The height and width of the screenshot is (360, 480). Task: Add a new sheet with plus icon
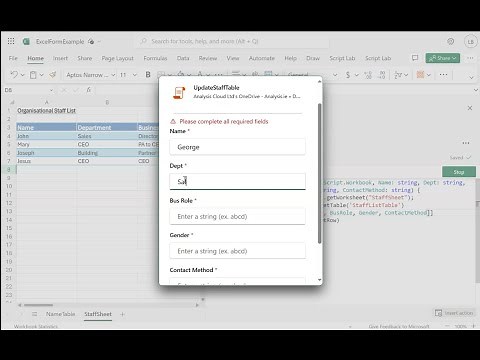[x=122, y=314]
